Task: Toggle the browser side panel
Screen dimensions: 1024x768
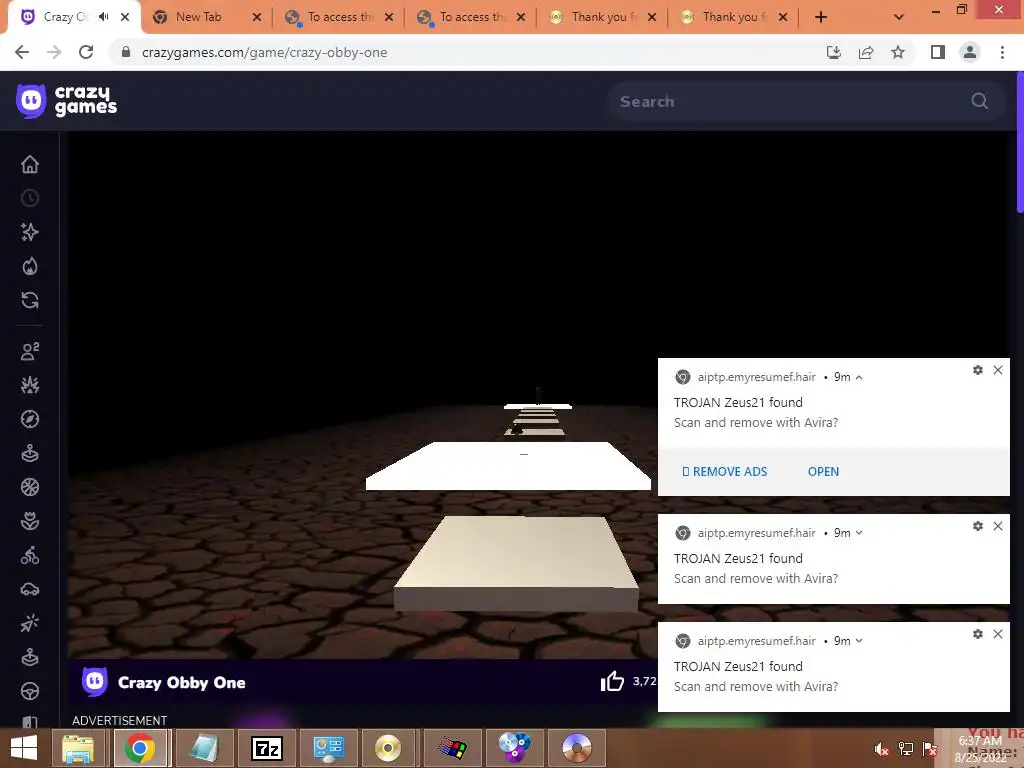Action: 938,52
